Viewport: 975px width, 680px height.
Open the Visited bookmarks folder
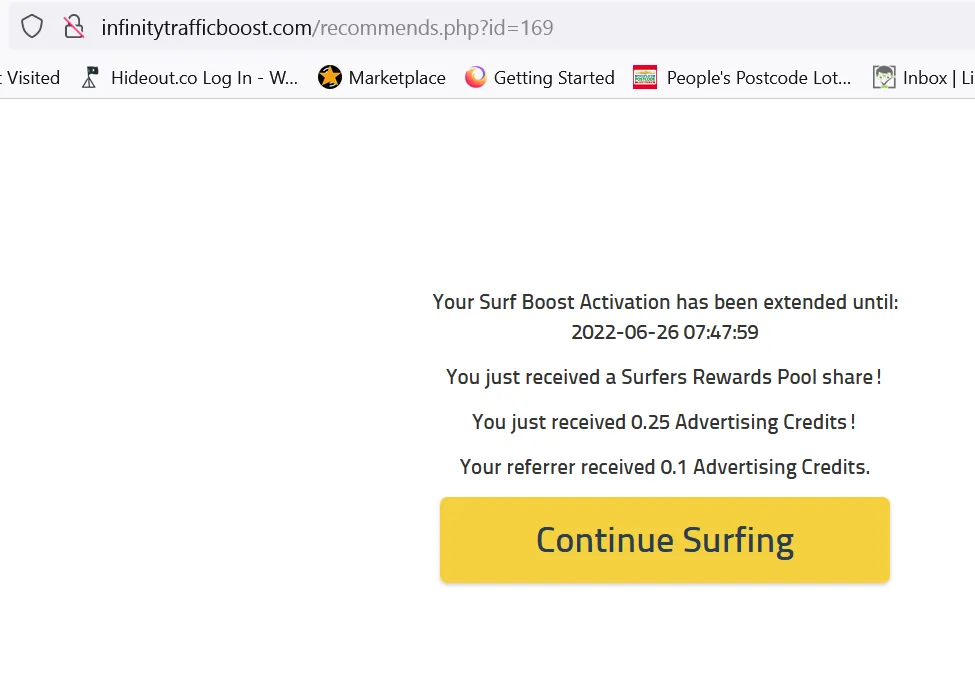point(30,78)
